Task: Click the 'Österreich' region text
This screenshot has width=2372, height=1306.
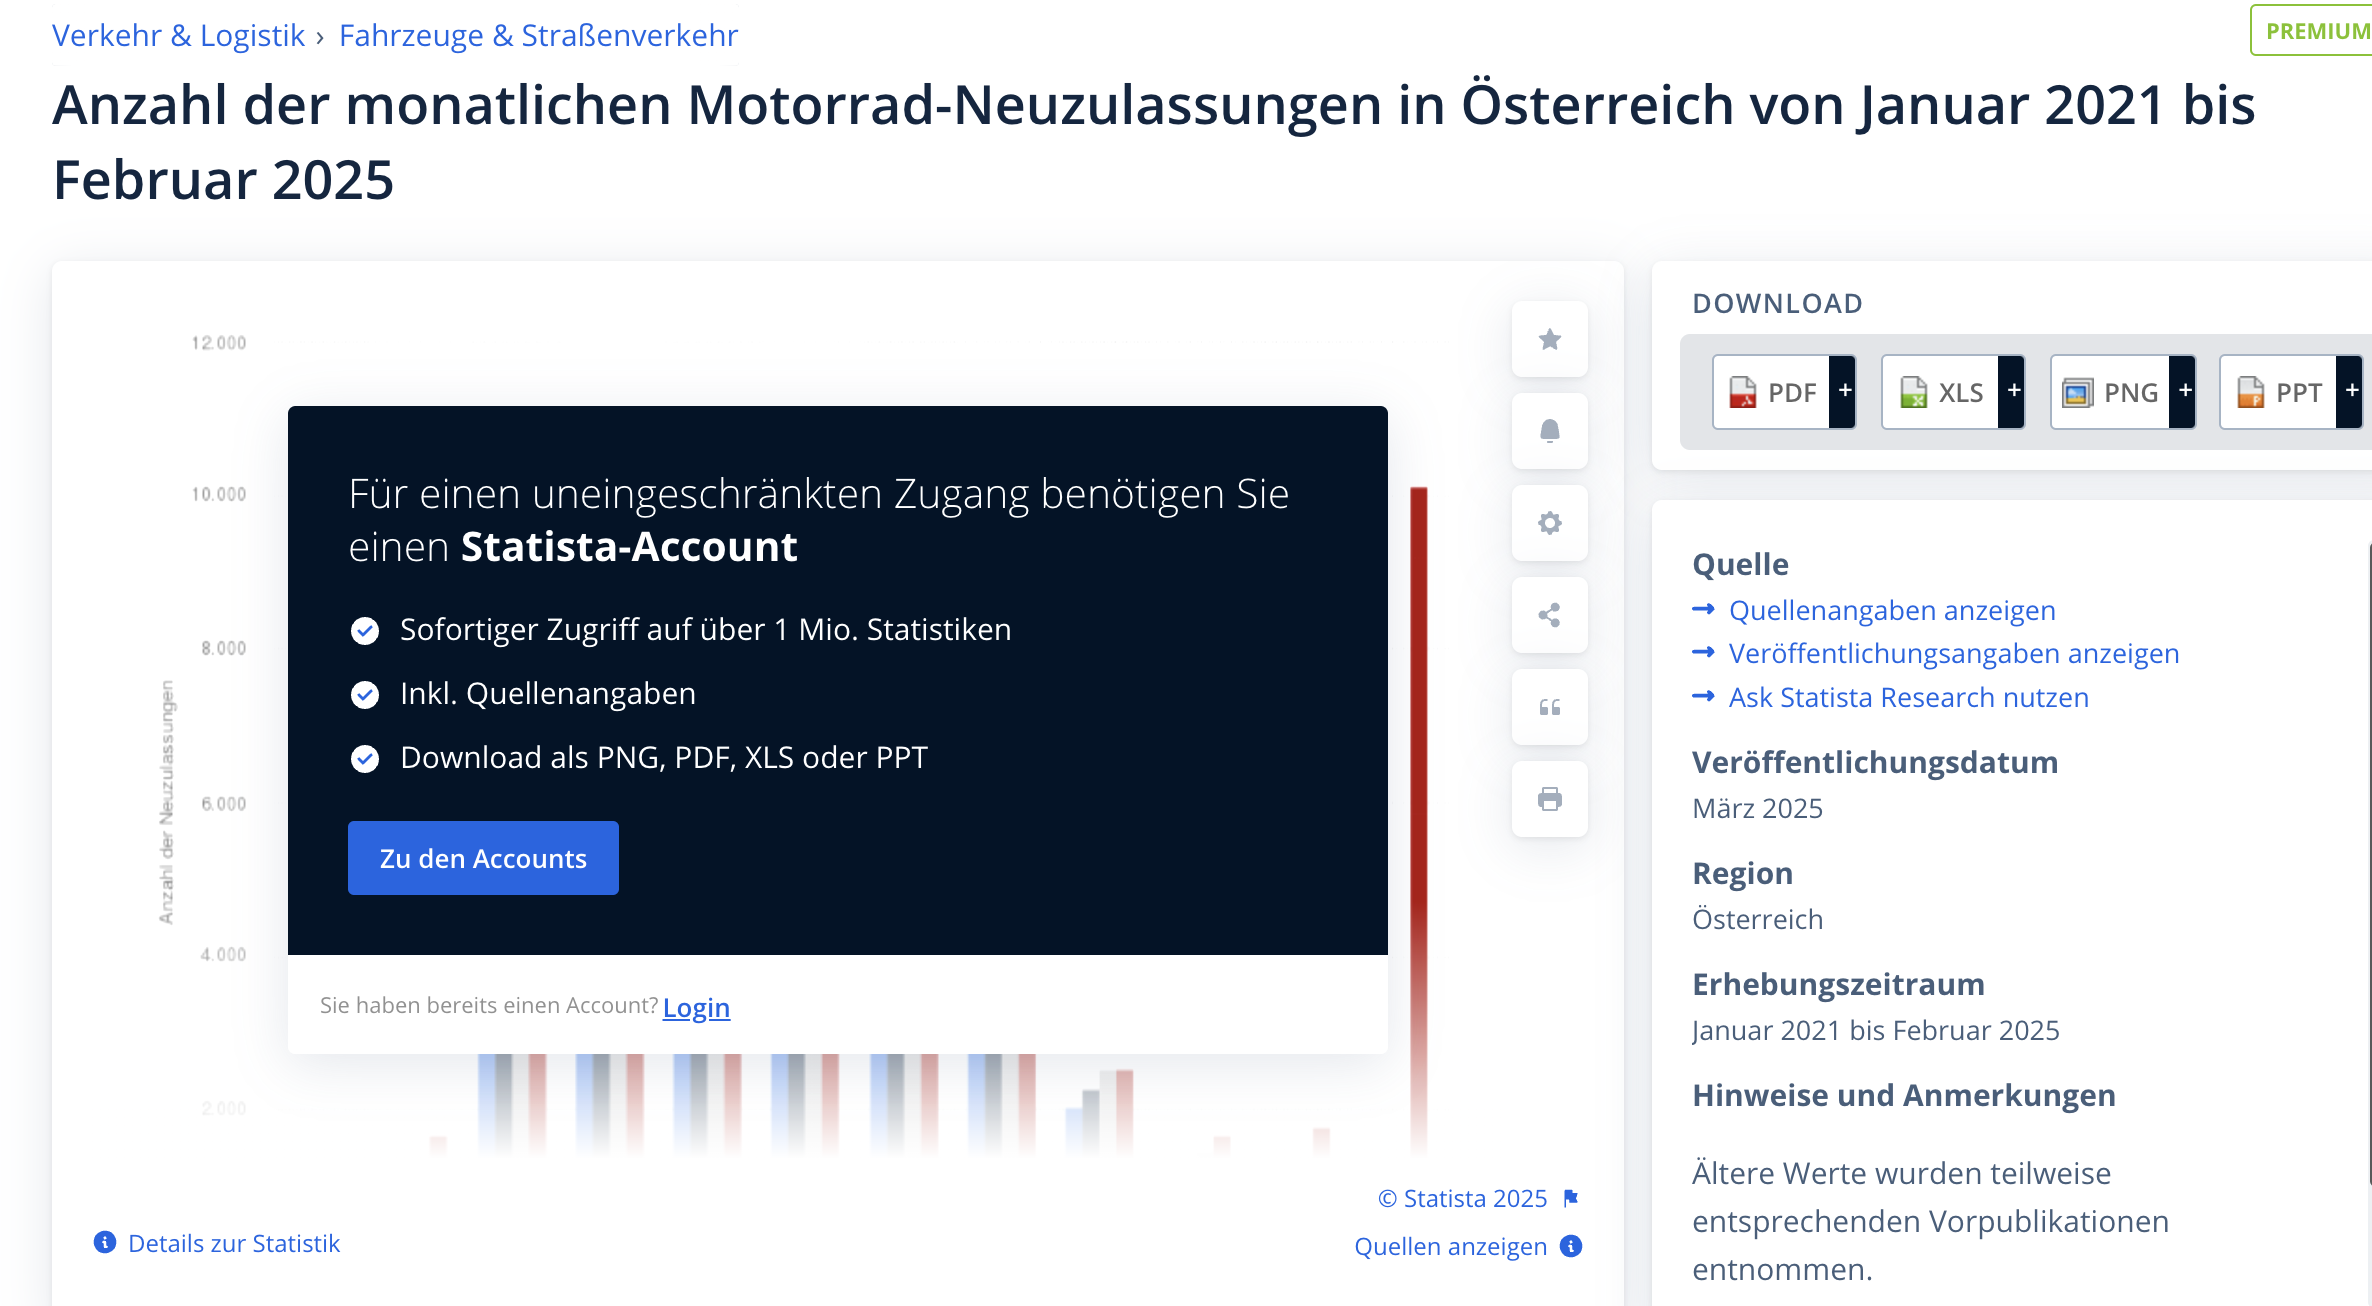Action: [x=1757, y=919]
